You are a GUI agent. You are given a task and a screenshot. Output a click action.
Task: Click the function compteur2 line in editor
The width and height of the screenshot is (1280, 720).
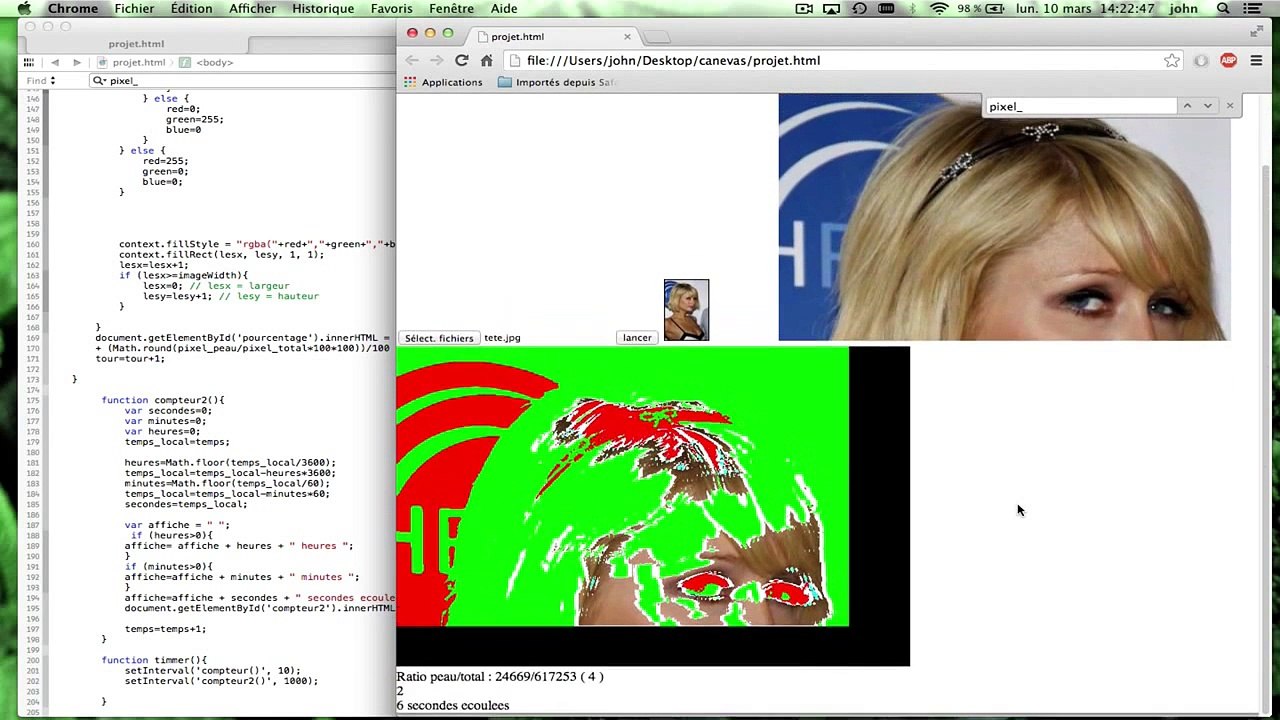pos(163,400)
